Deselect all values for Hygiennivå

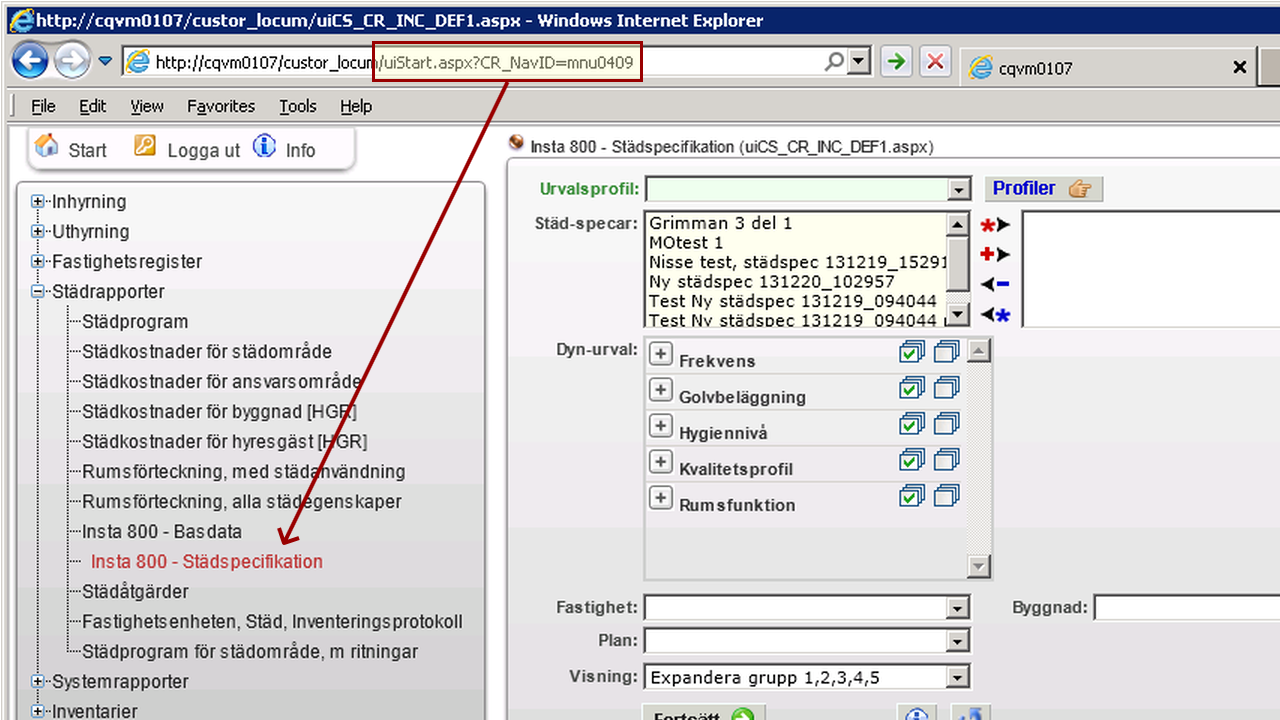click(947, 424)
